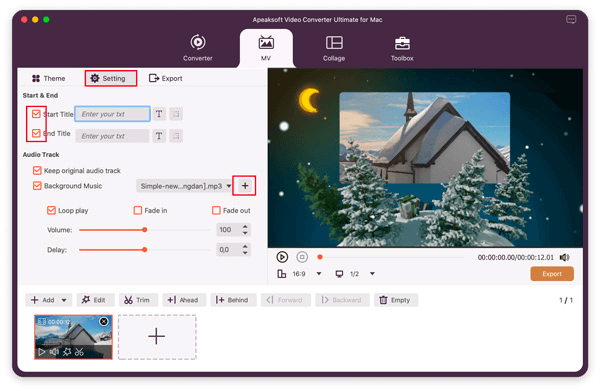Viewport: 600px width, 391px height.
Task: Click the aspect ratio icon beside 16:9
Action: (282, 274)
